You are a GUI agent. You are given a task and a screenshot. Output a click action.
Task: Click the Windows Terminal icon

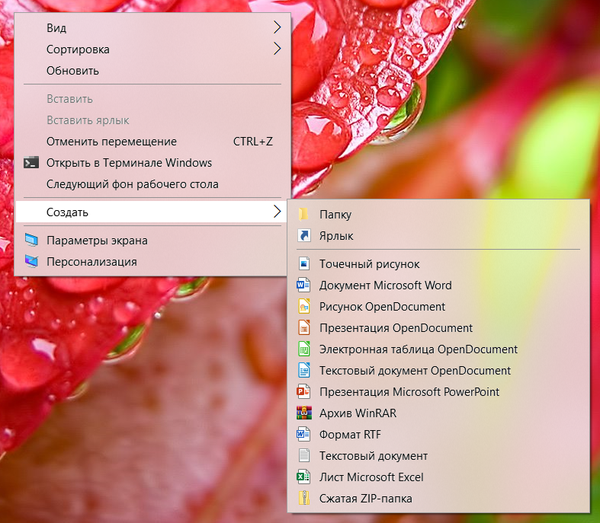coord(31,163)
